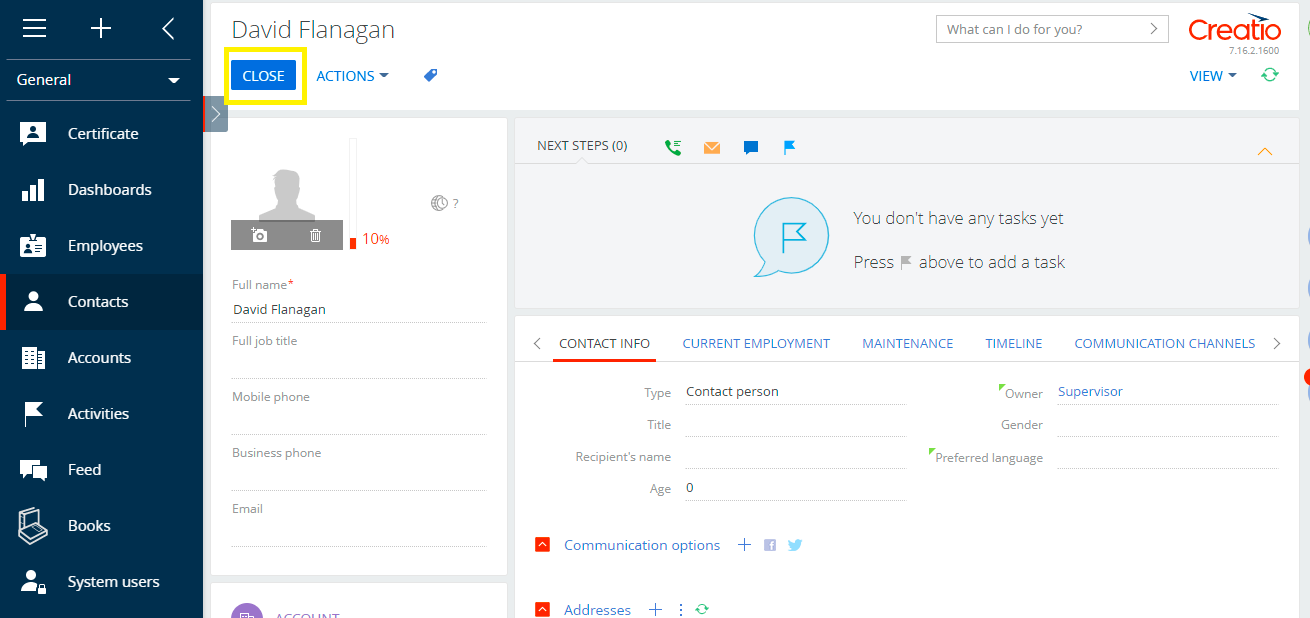Add a task with the blue flag icon
1310x618 pixels.
[789, 148]
